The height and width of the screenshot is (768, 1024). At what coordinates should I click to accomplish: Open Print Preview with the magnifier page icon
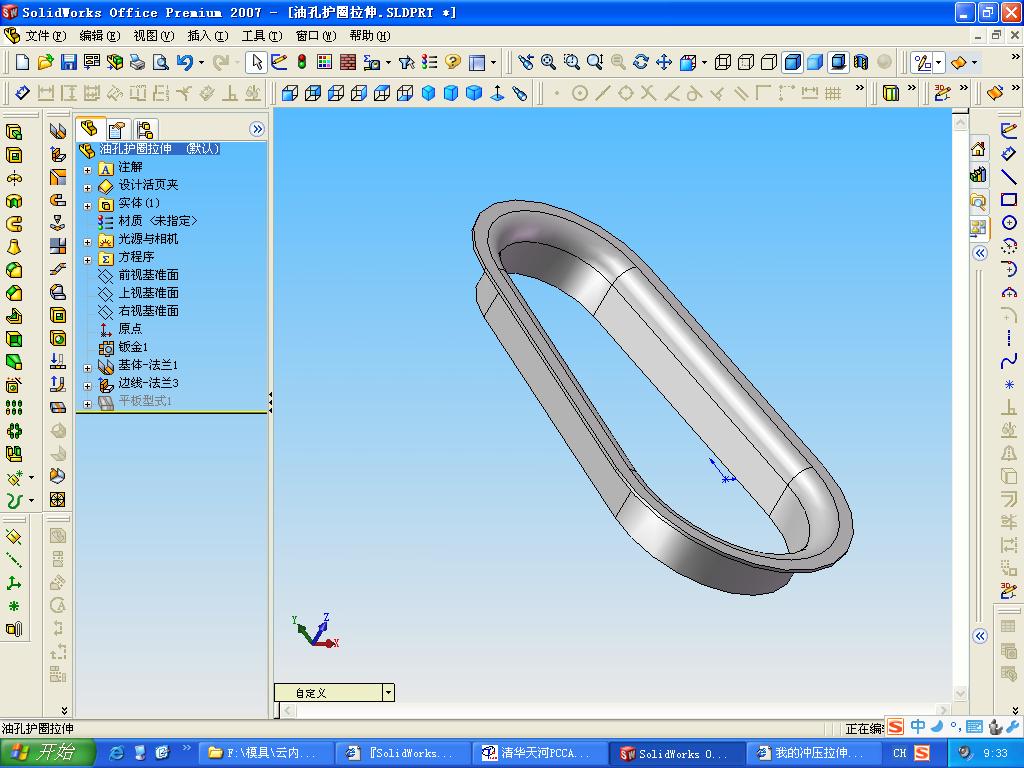pyautogui.click(x=160, y=62)
